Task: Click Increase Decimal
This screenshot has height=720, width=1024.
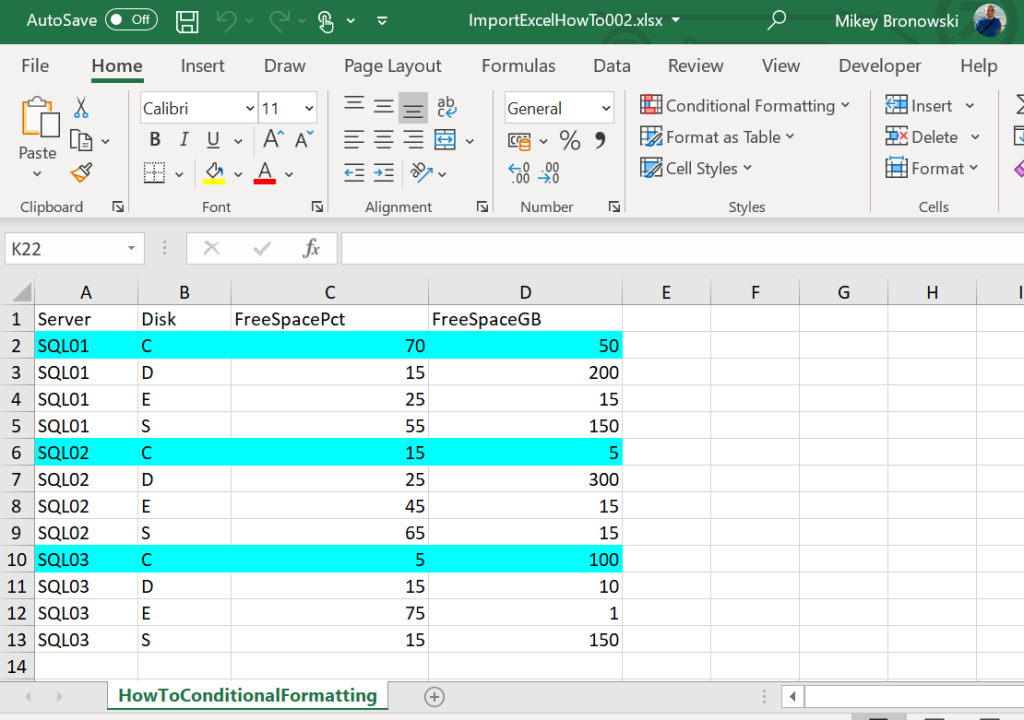Action: coord(519,173)
